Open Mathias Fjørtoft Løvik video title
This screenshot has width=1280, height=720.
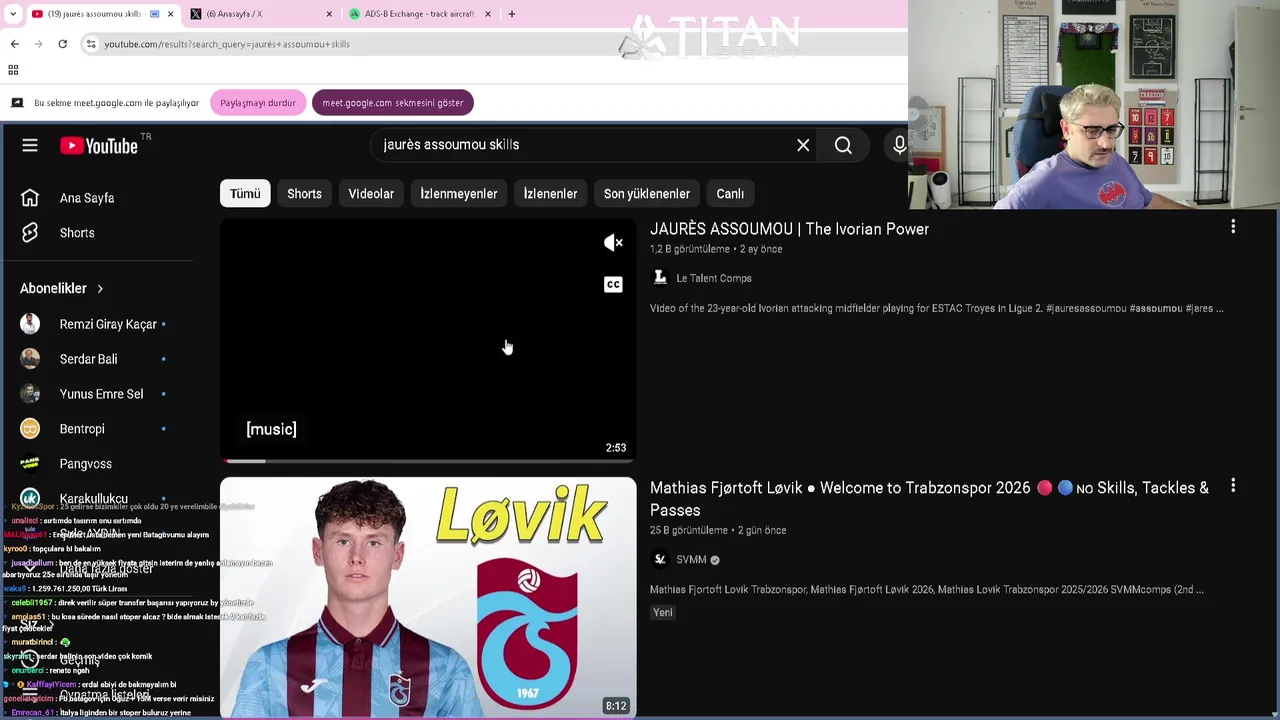tap(929, 498)
